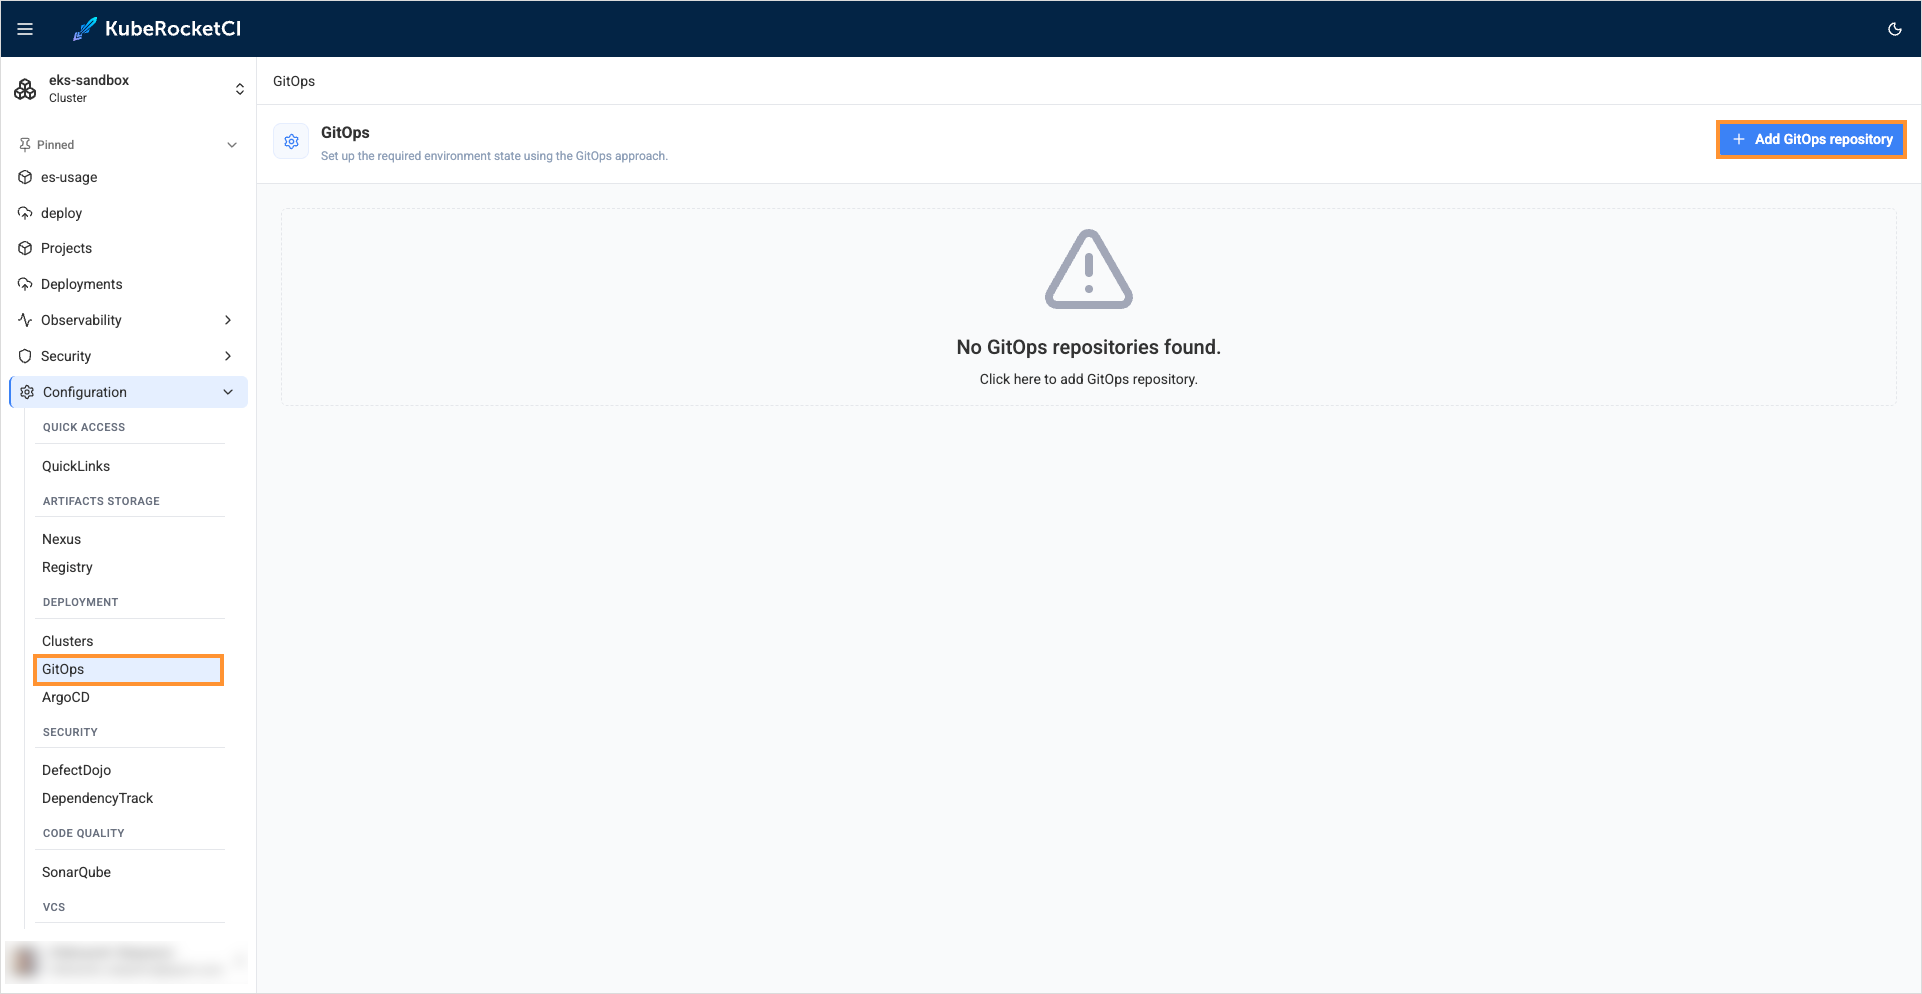The width and height of the screenshot is (1922, 994).
Task: Click here to add GitOps repository link
Action: [x=1088, y=379]
